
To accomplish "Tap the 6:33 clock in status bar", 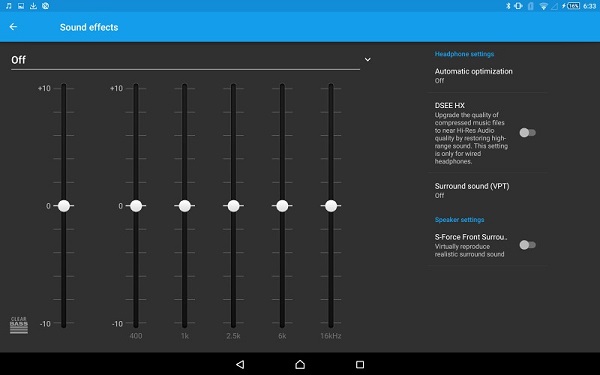I will [x=589, y=6].
